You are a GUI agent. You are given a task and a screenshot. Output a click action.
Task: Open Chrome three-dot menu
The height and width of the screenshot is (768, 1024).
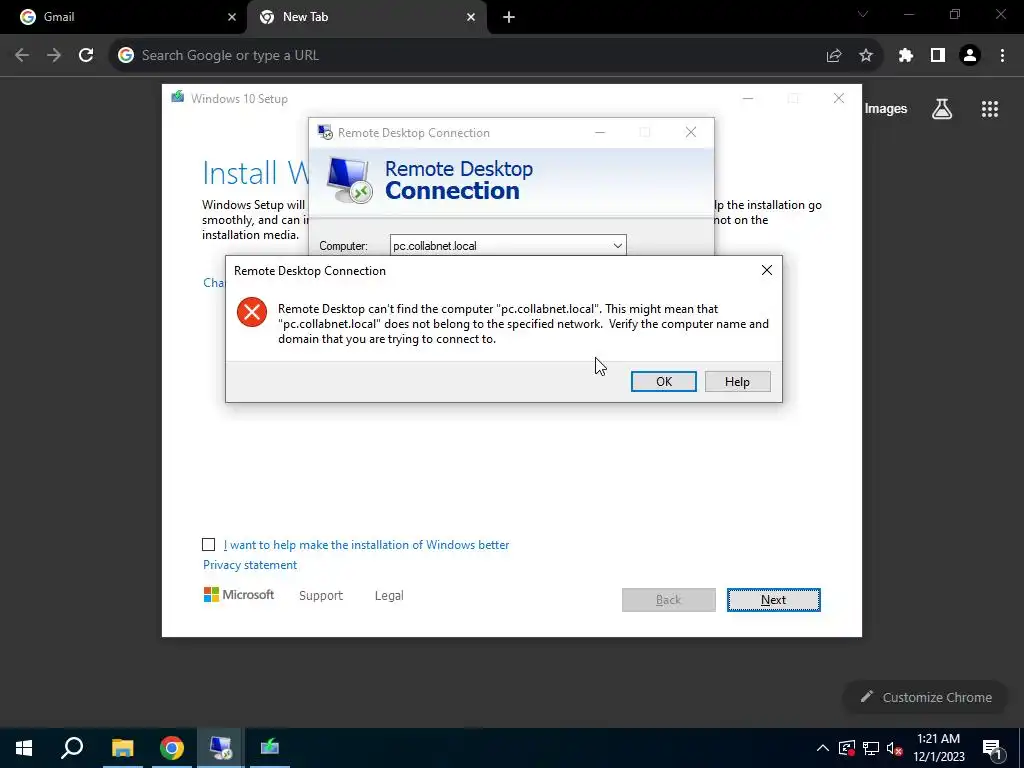pyautogui.click(x=1002, y=56)
